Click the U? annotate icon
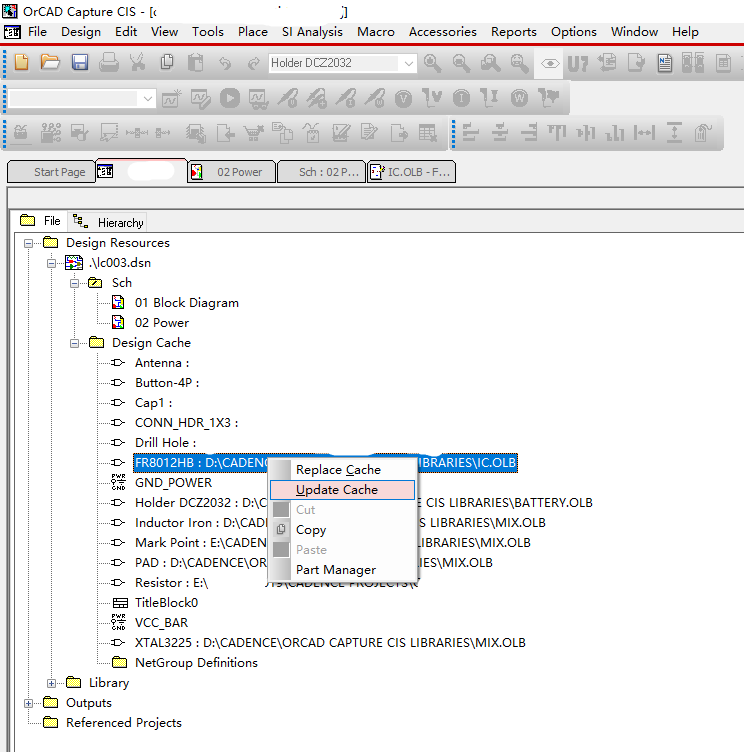 tap(578, 63)
